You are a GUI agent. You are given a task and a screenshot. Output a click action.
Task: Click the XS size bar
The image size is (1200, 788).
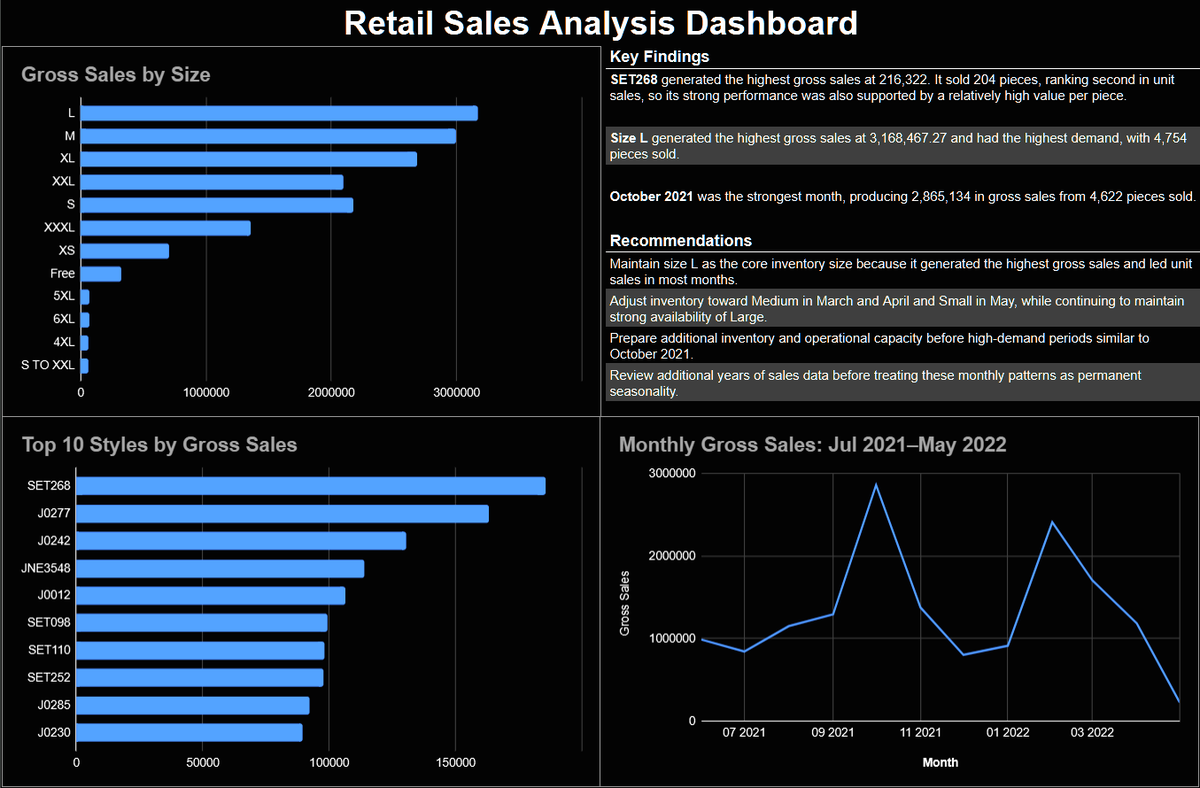tap(125, 251)
